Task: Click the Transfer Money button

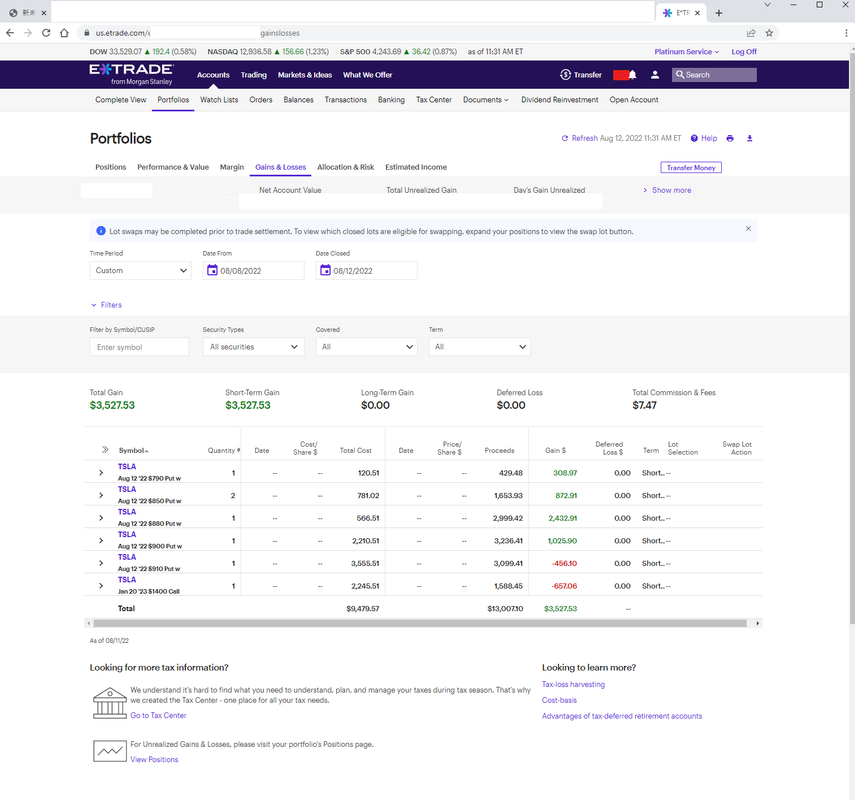Action: (x=691, y=167)
